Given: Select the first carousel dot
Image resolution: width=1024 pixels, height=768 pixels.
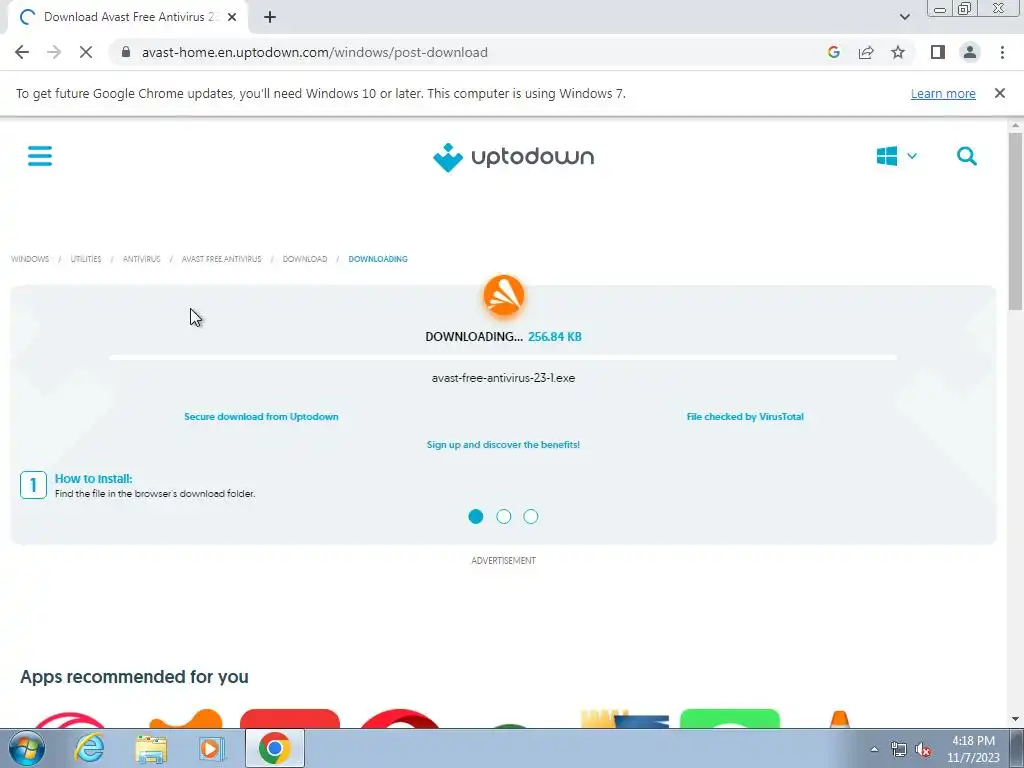Looking at the screenshot, I should tap(476, 517).
